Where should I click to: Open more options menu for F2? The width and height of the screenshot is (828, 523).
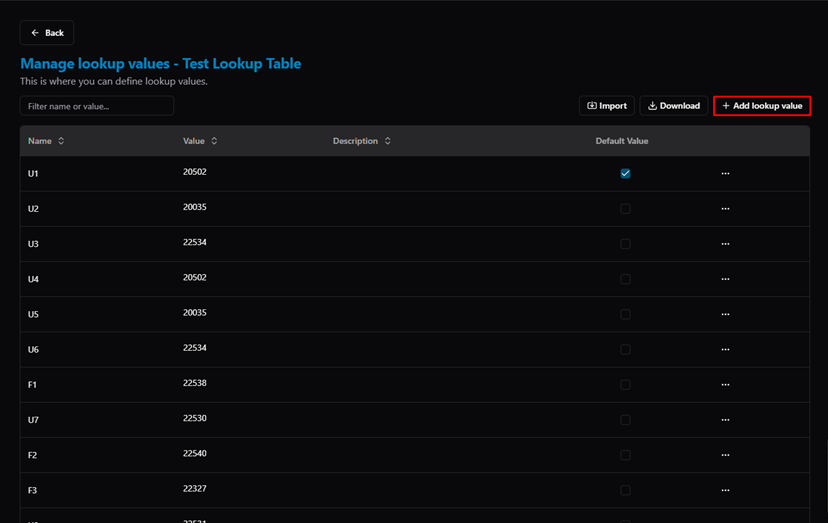pyautogui.click(x=725, y=455)
